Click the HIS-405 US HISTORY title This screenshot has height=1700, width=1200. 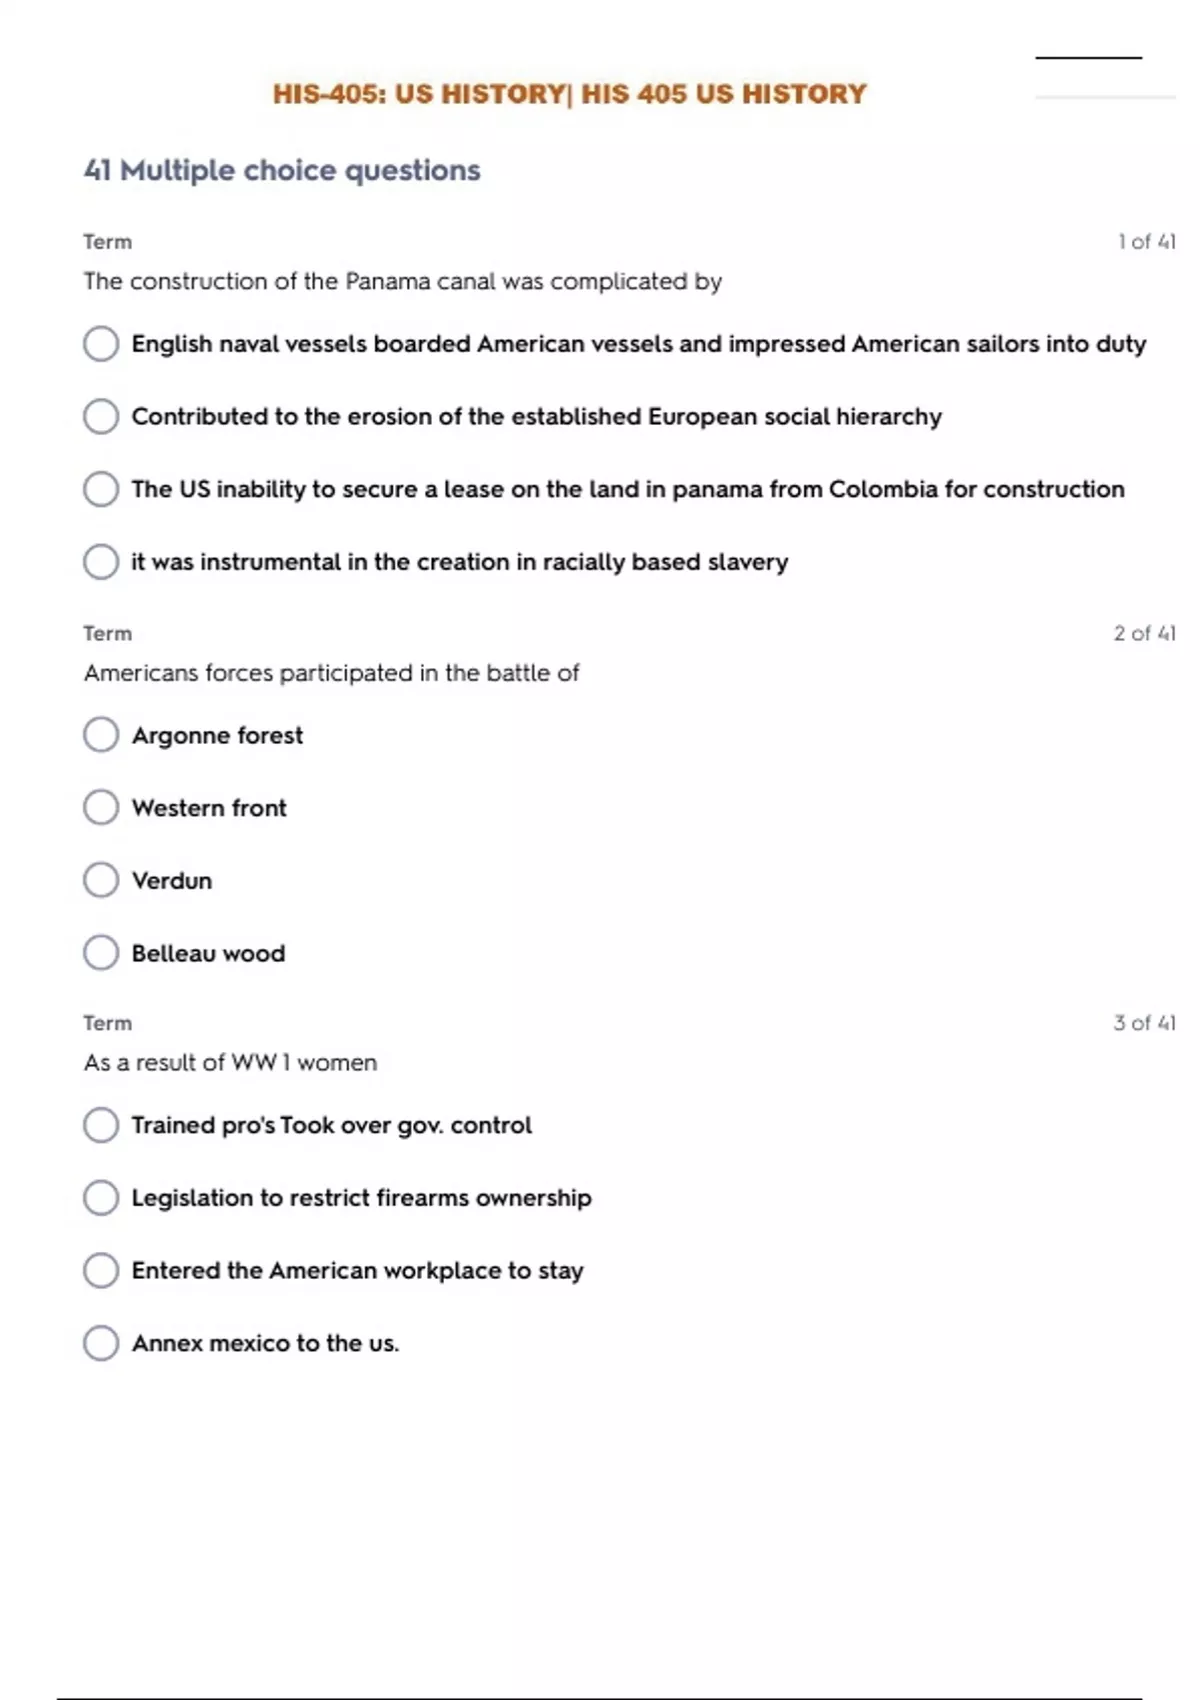(569, 94)
